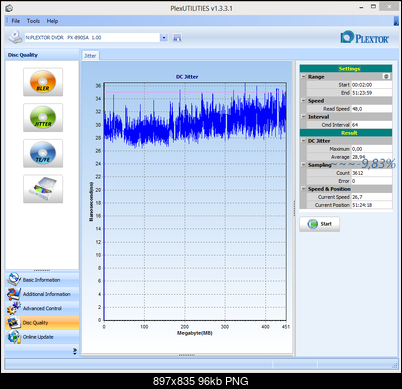Open Additional Information panel

42,294
